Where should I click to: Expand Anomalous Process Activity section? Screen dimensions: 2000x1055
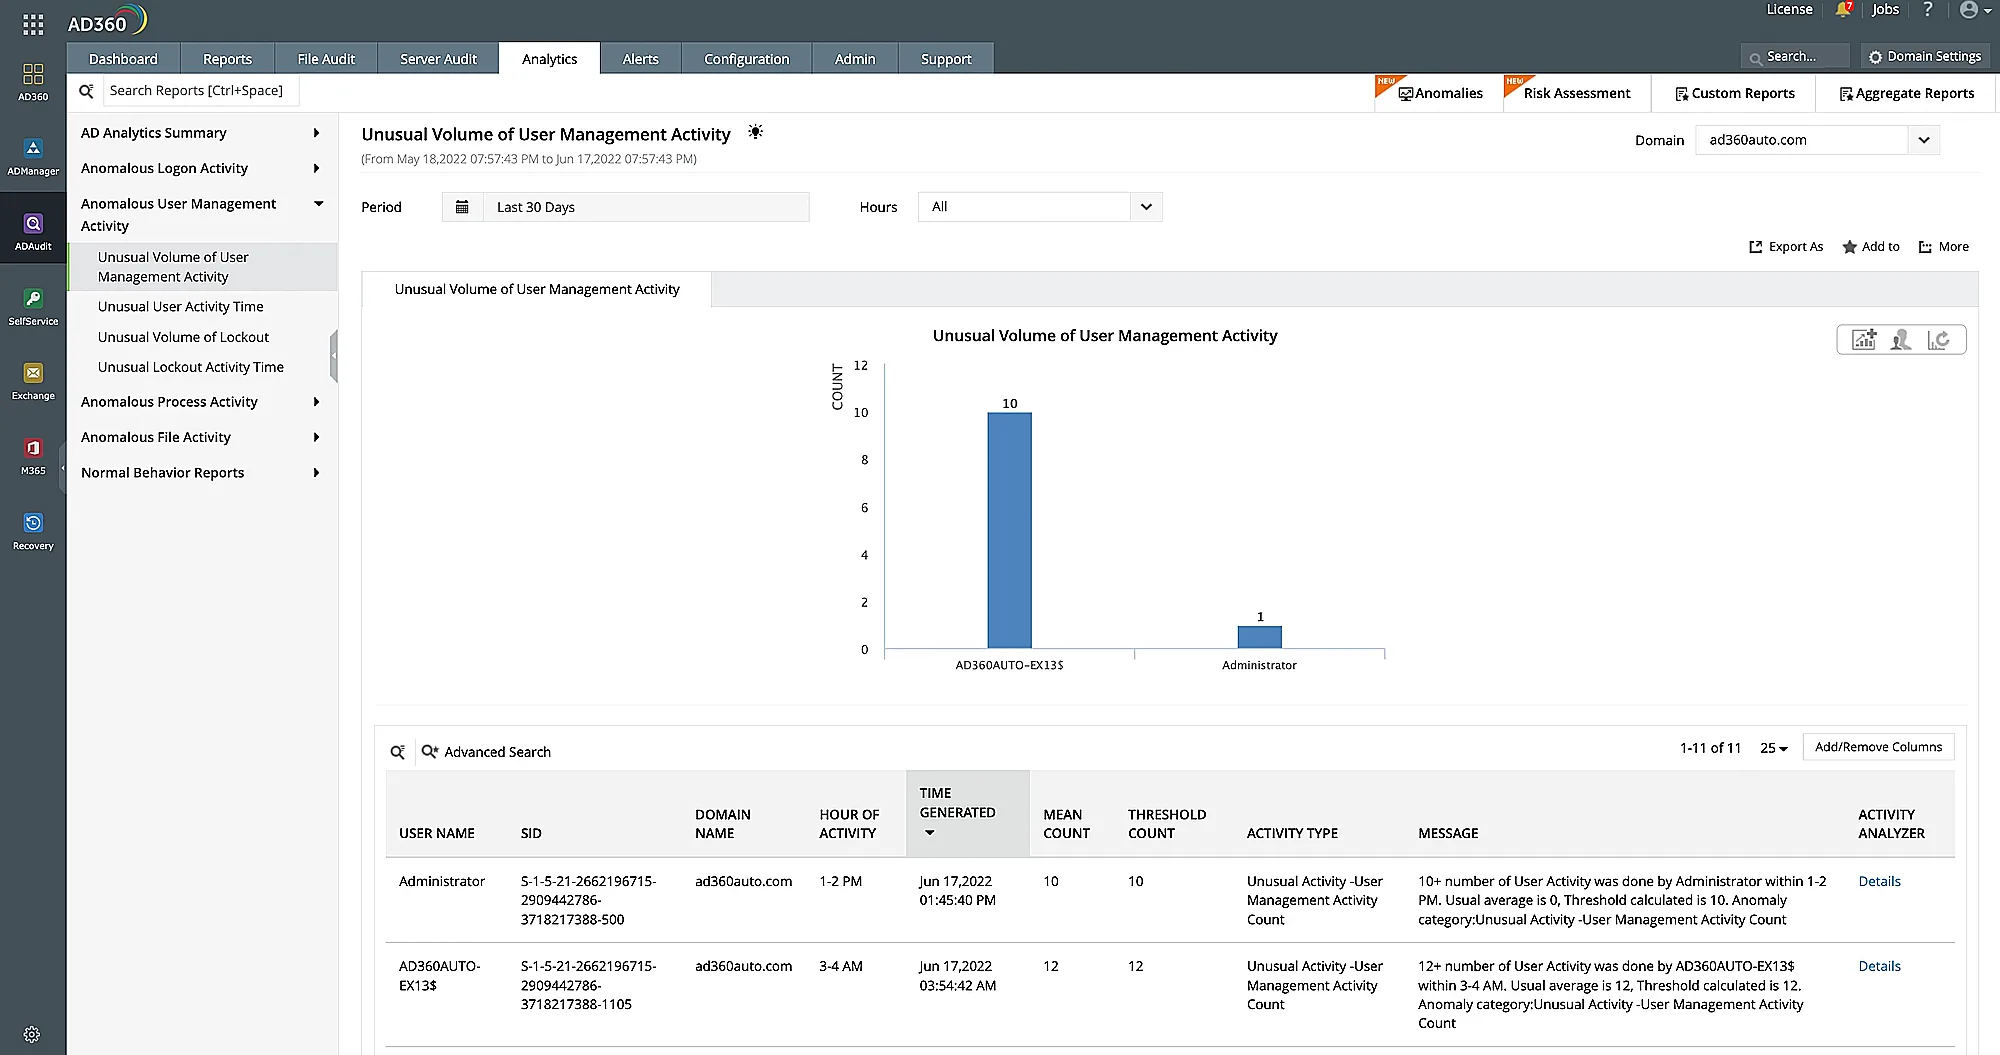click(x=316, y=402)
